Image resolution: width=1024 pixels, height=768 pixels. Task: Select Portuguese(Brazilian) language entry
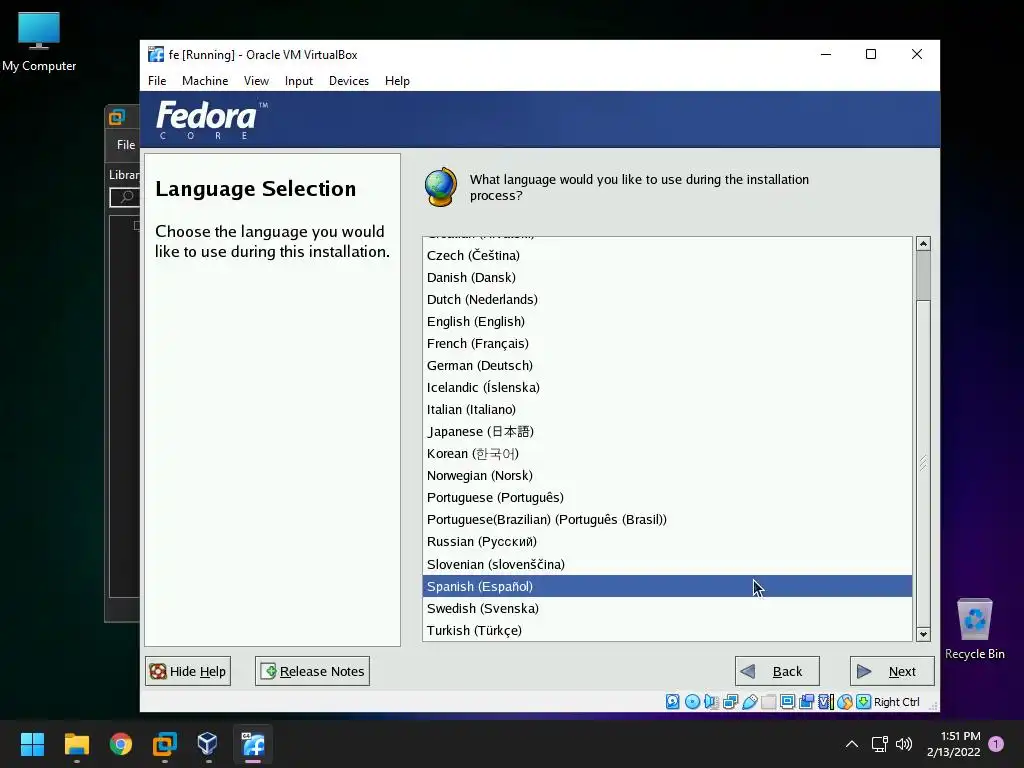pyautogui.click(x=667, y=520)
